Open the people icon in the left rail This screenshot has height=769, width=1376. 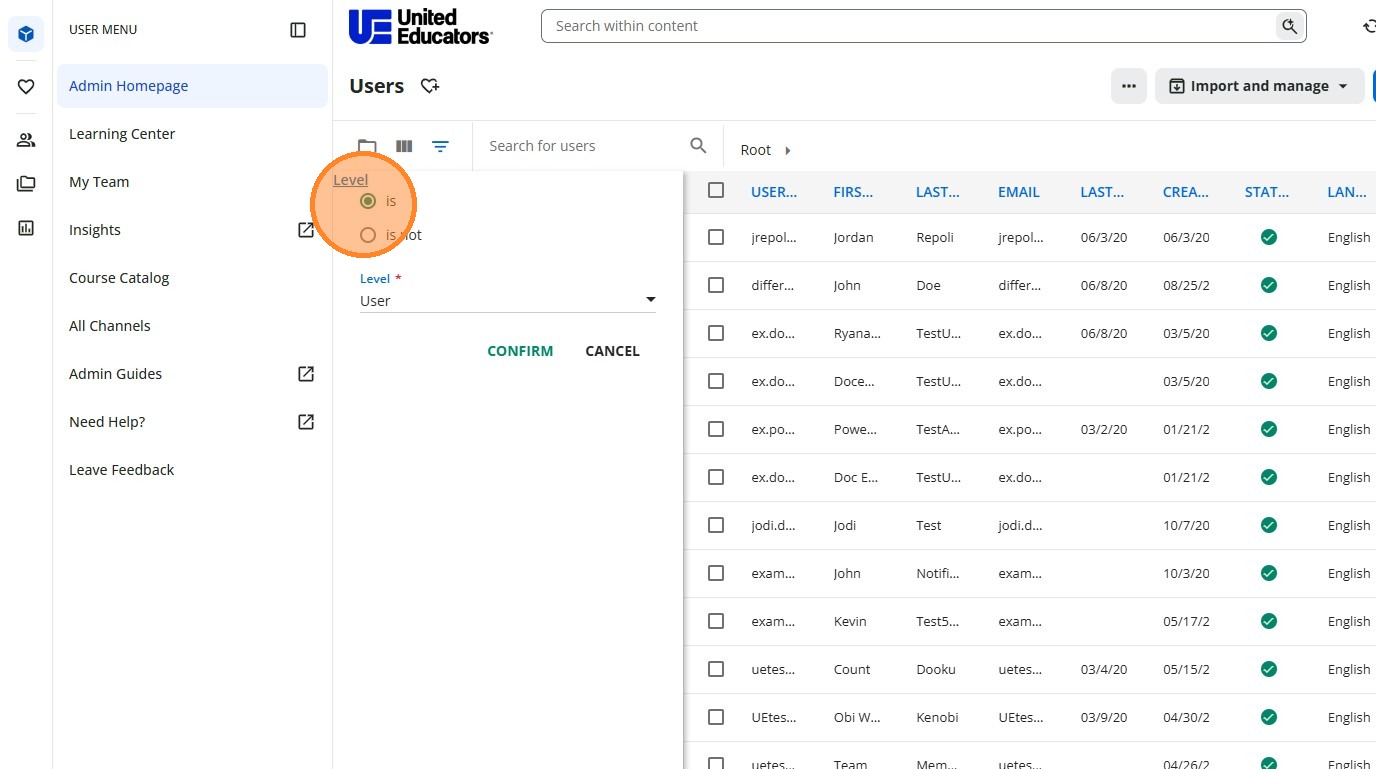(x=26, y=140)
